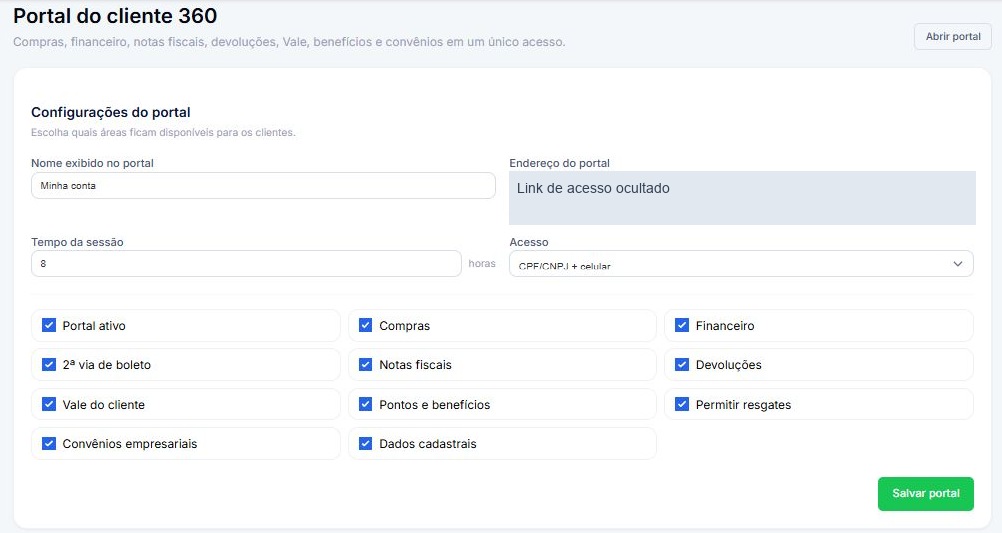Open the portal with Abrir portal button
1002x533 pixels.
[952, 36]
